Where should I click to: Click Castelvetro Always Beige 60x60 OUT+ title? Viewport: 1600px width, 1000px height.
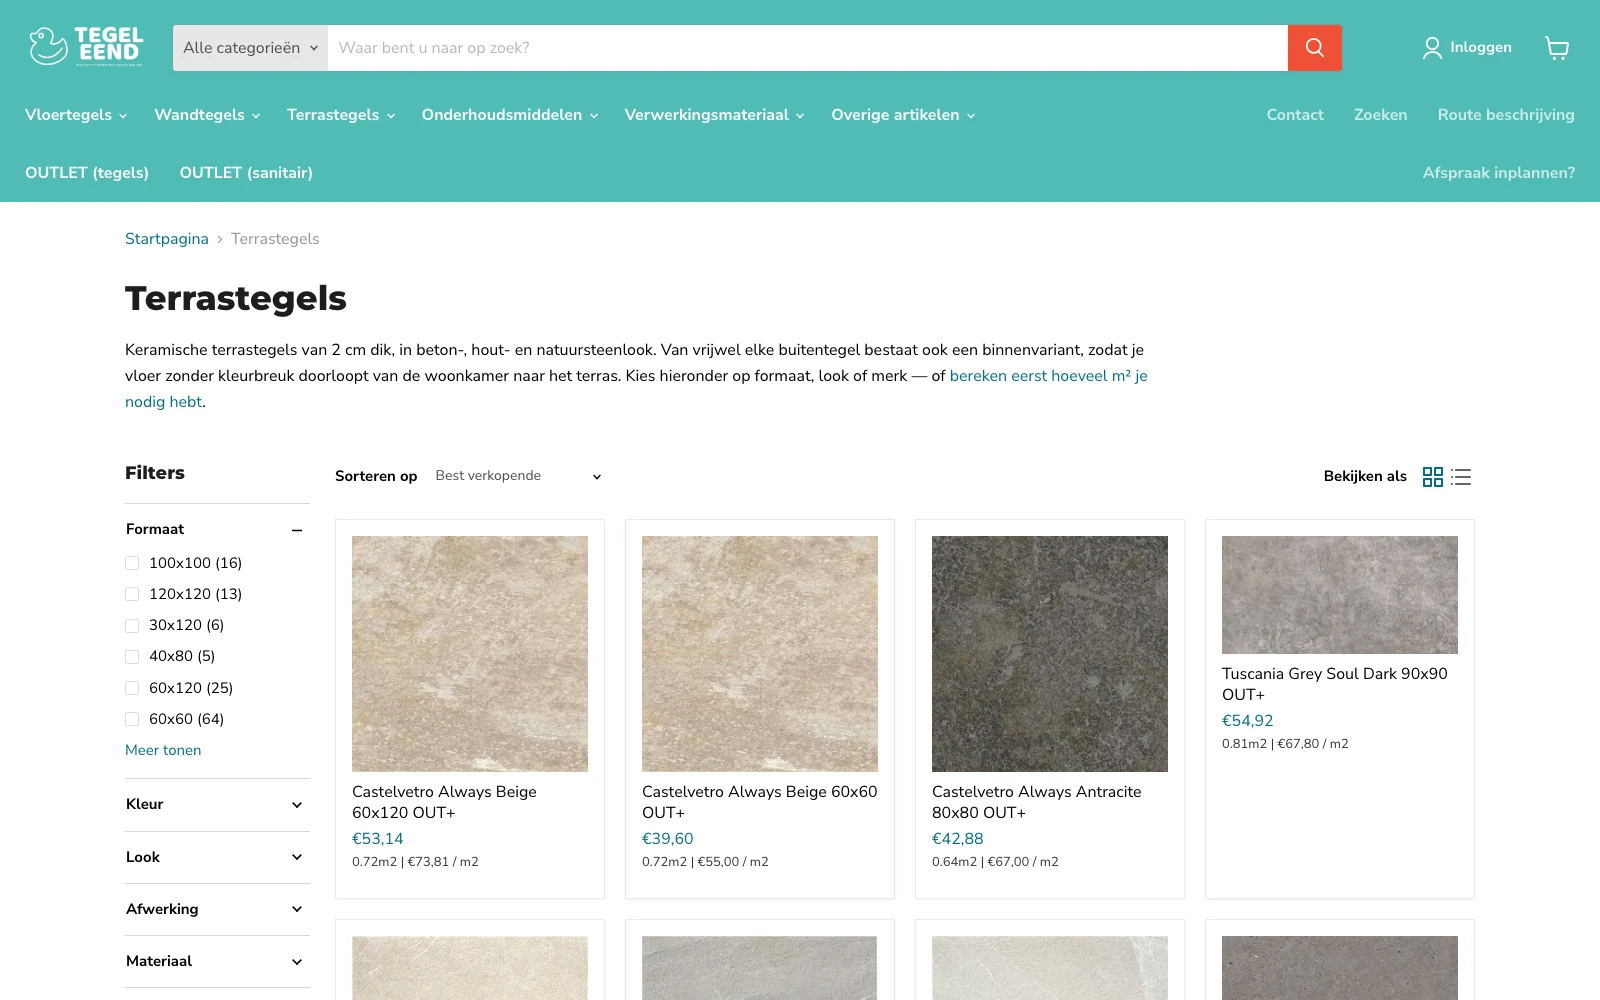click(x=760, y=802)
